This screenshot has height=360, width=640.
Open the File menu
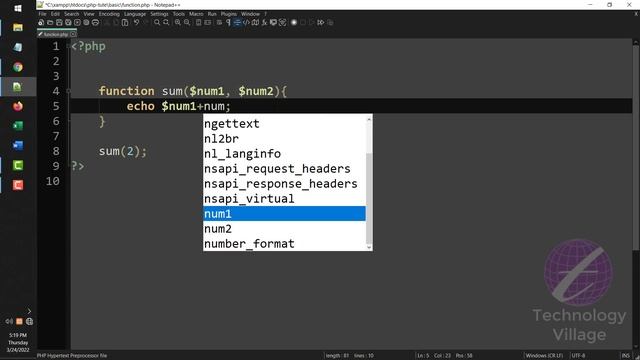[x=42, y=14]
